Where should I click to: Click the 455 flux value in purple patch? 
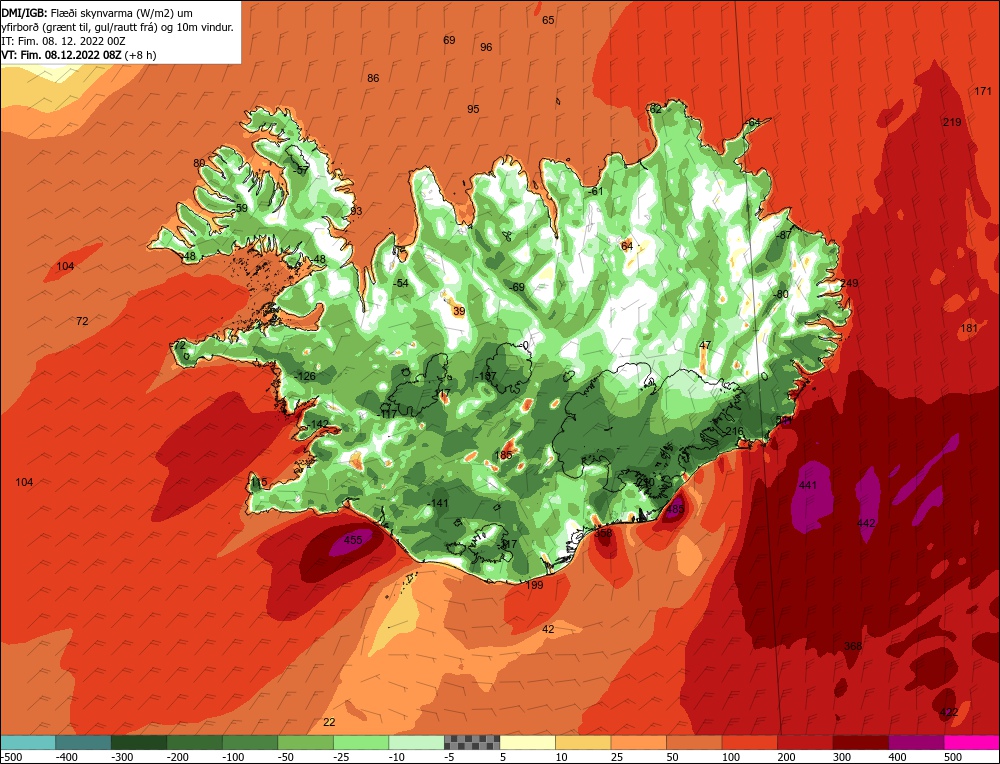point(353,540)
